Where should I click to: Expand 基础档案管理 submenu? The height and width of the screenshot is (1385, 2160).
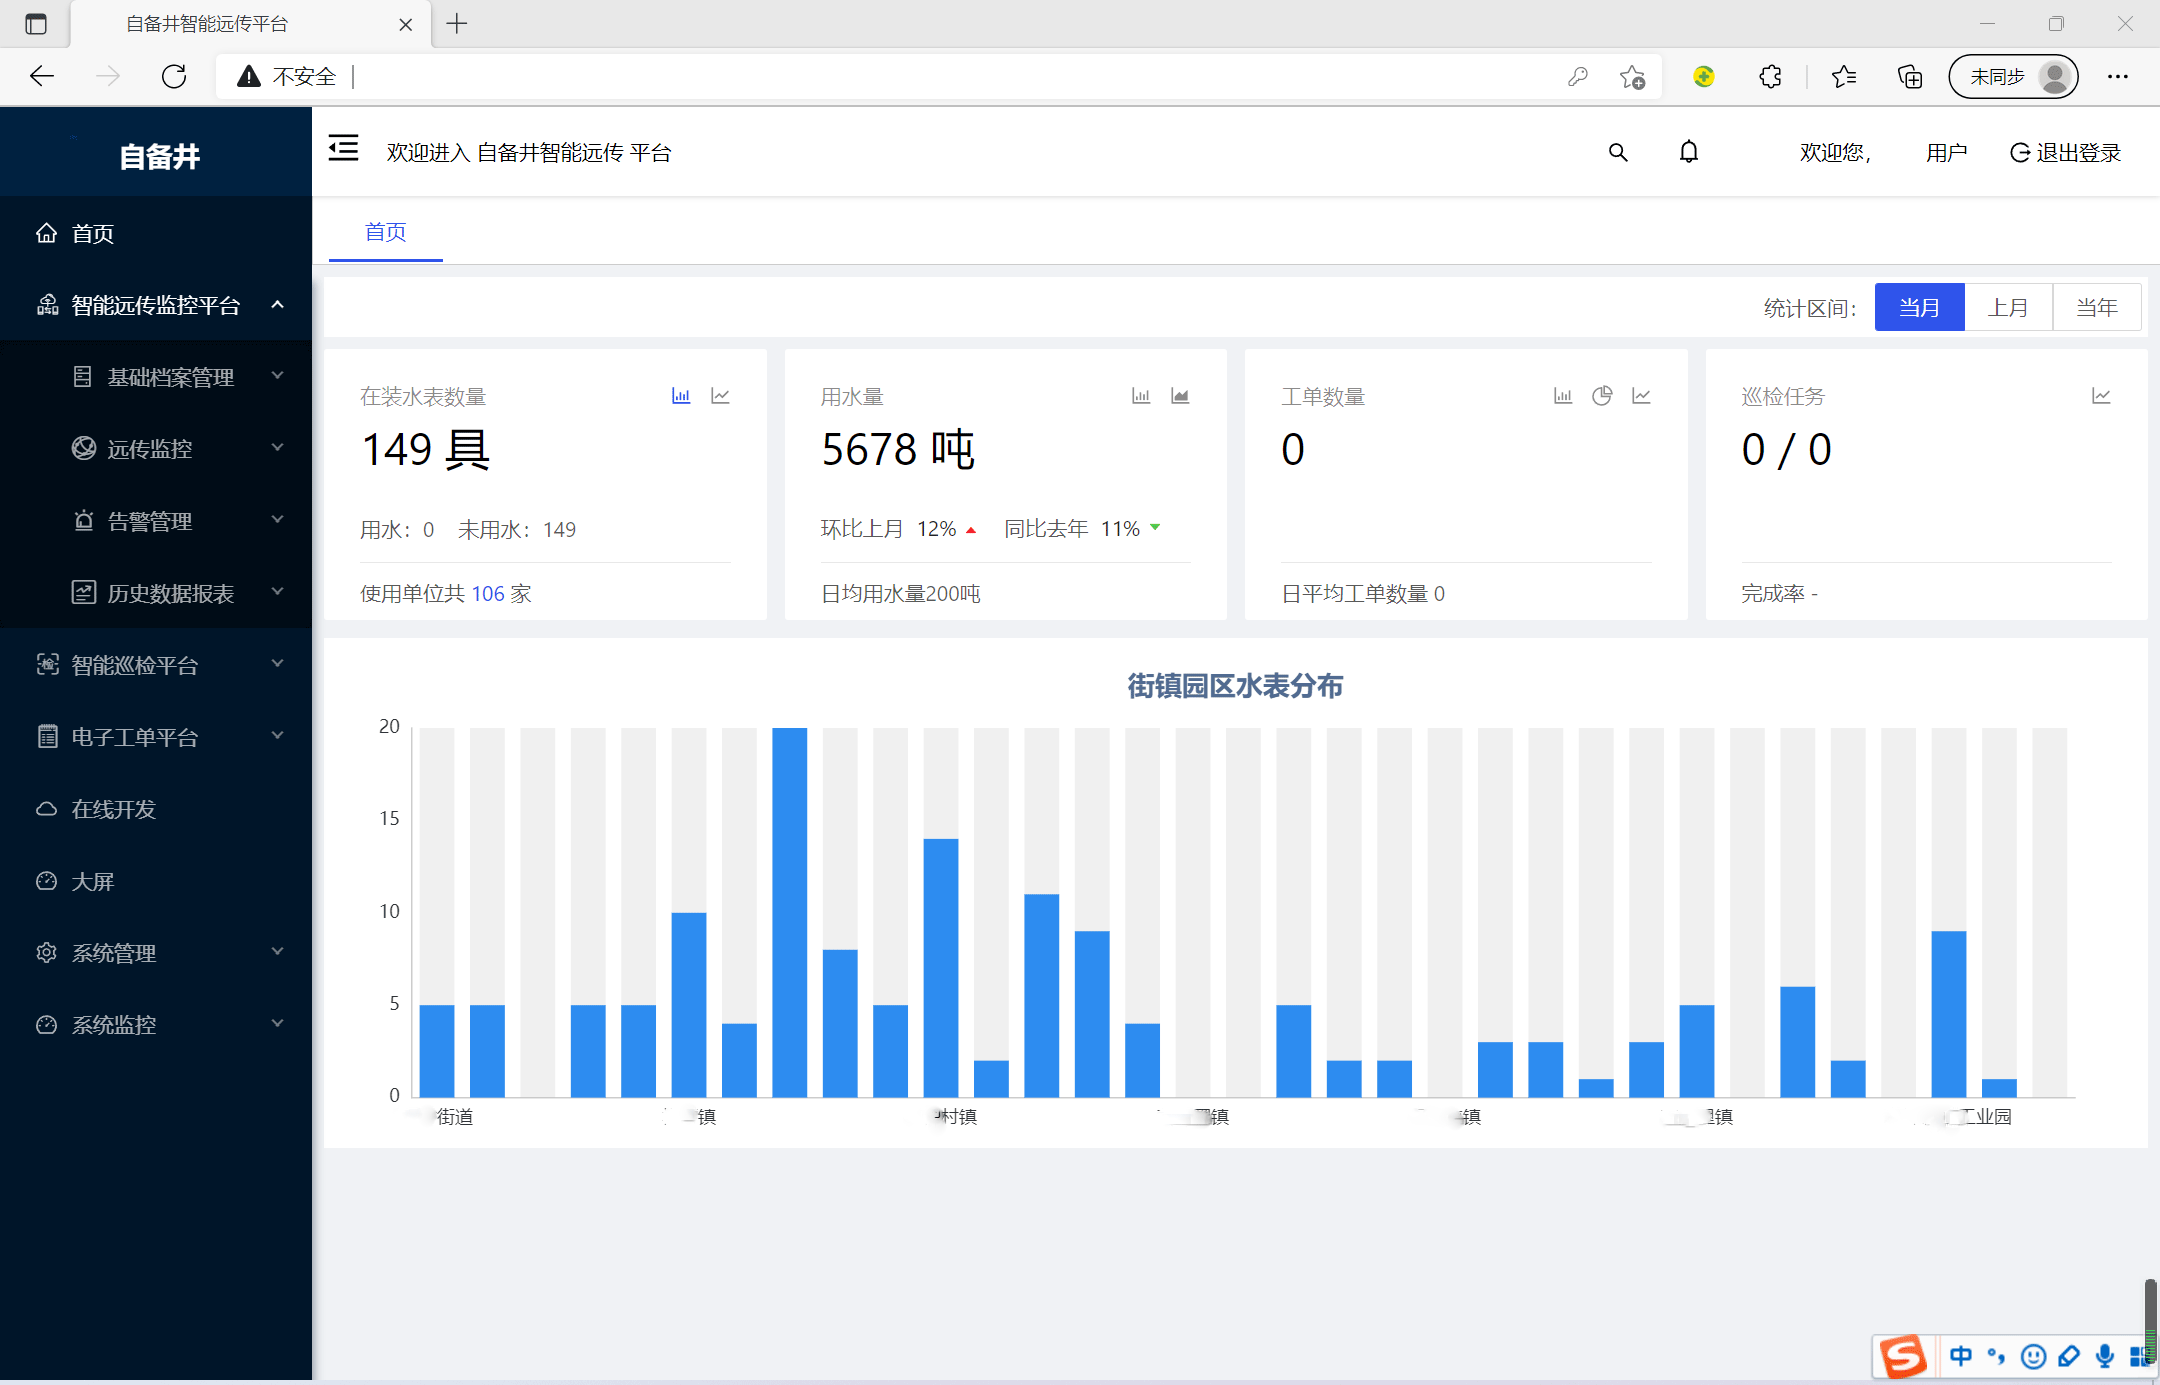pyautogui.click(x=171, y=377)
